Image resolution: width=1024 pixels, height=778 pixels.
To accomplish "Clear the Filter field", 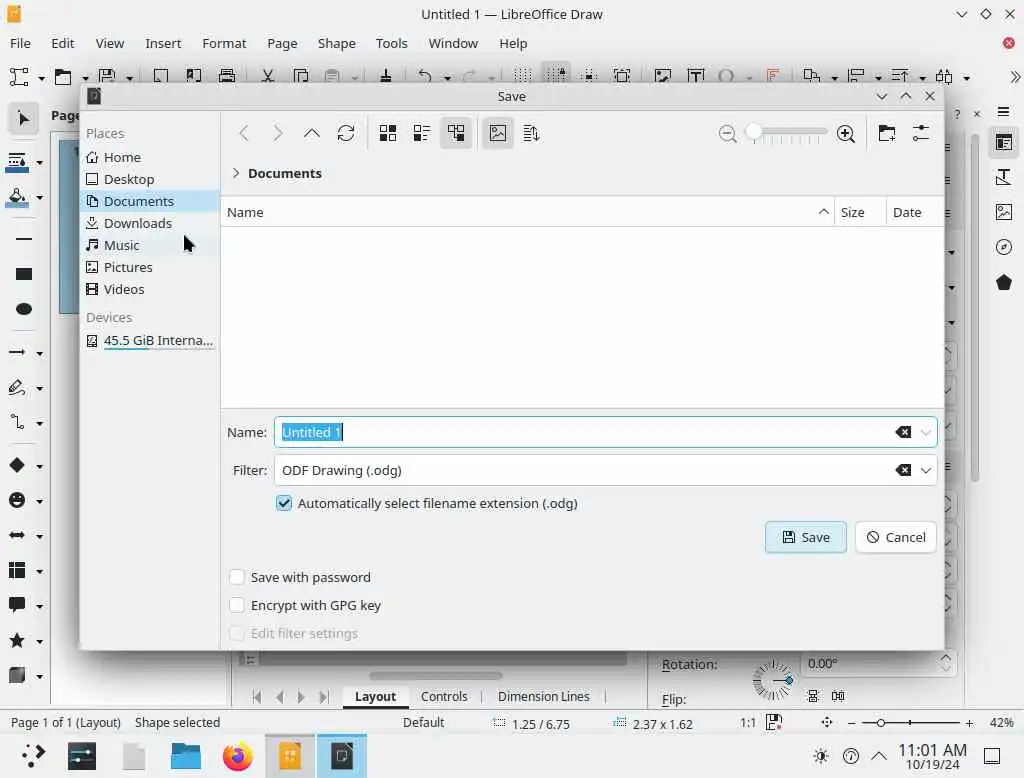I will [903, 470].
